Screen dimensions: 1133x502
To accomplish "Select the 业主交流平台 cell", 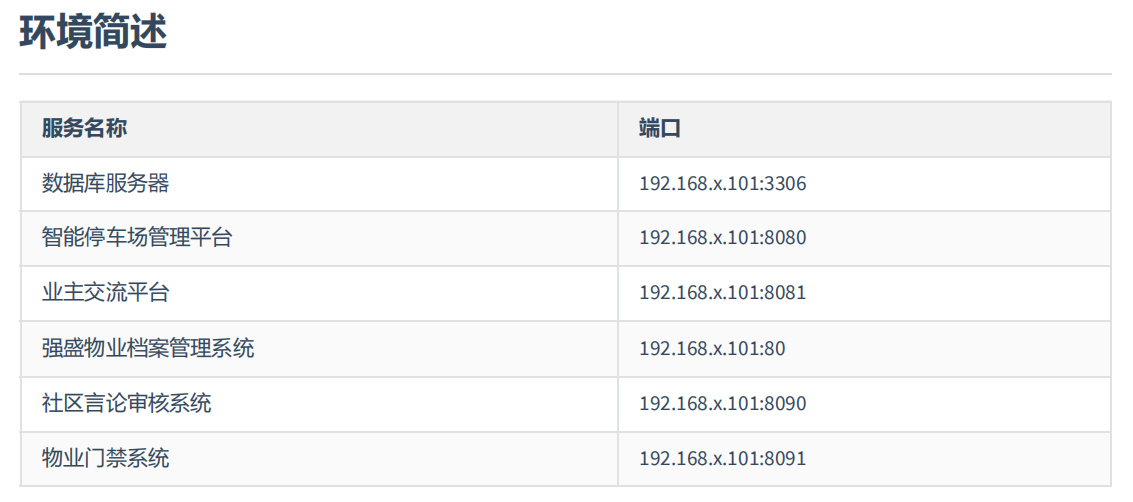I will pyautogui.click(x=105, y=293).
